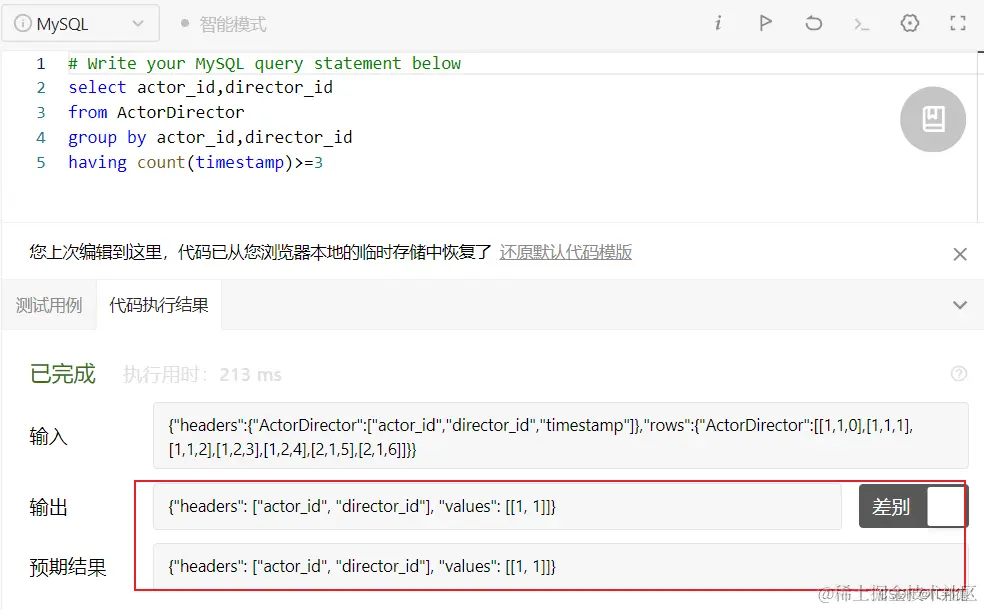
Task: Switch to the 测试用例 tab
Action: click(x=49, y=306)
